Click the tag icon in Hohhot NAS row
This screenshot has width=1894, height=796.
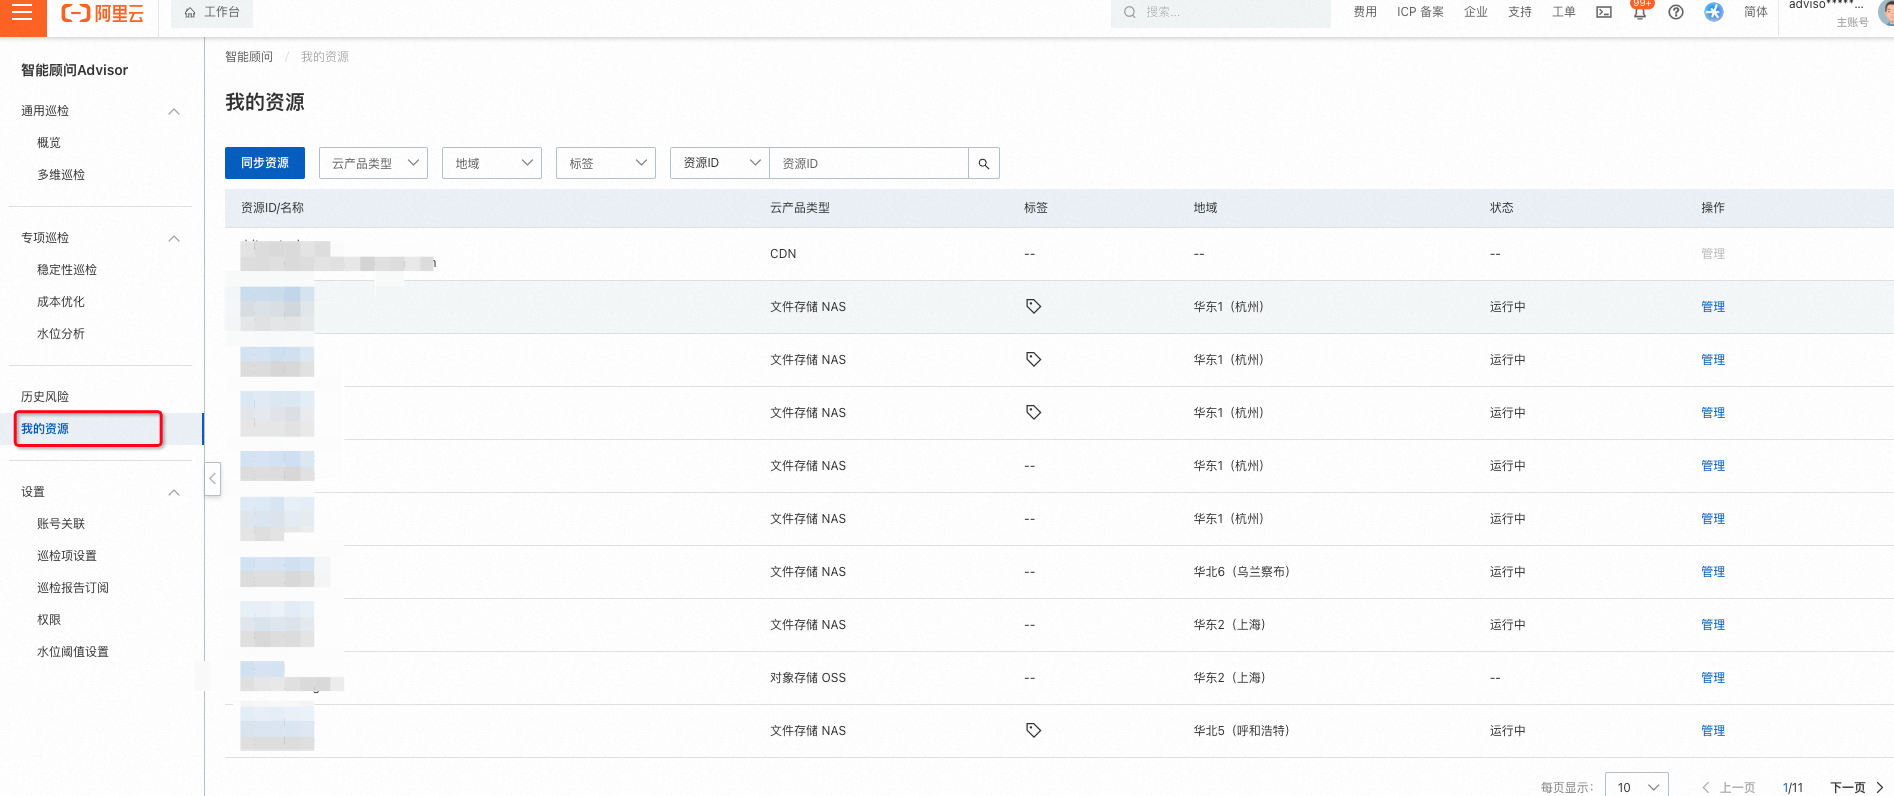tap(1034, 730)
